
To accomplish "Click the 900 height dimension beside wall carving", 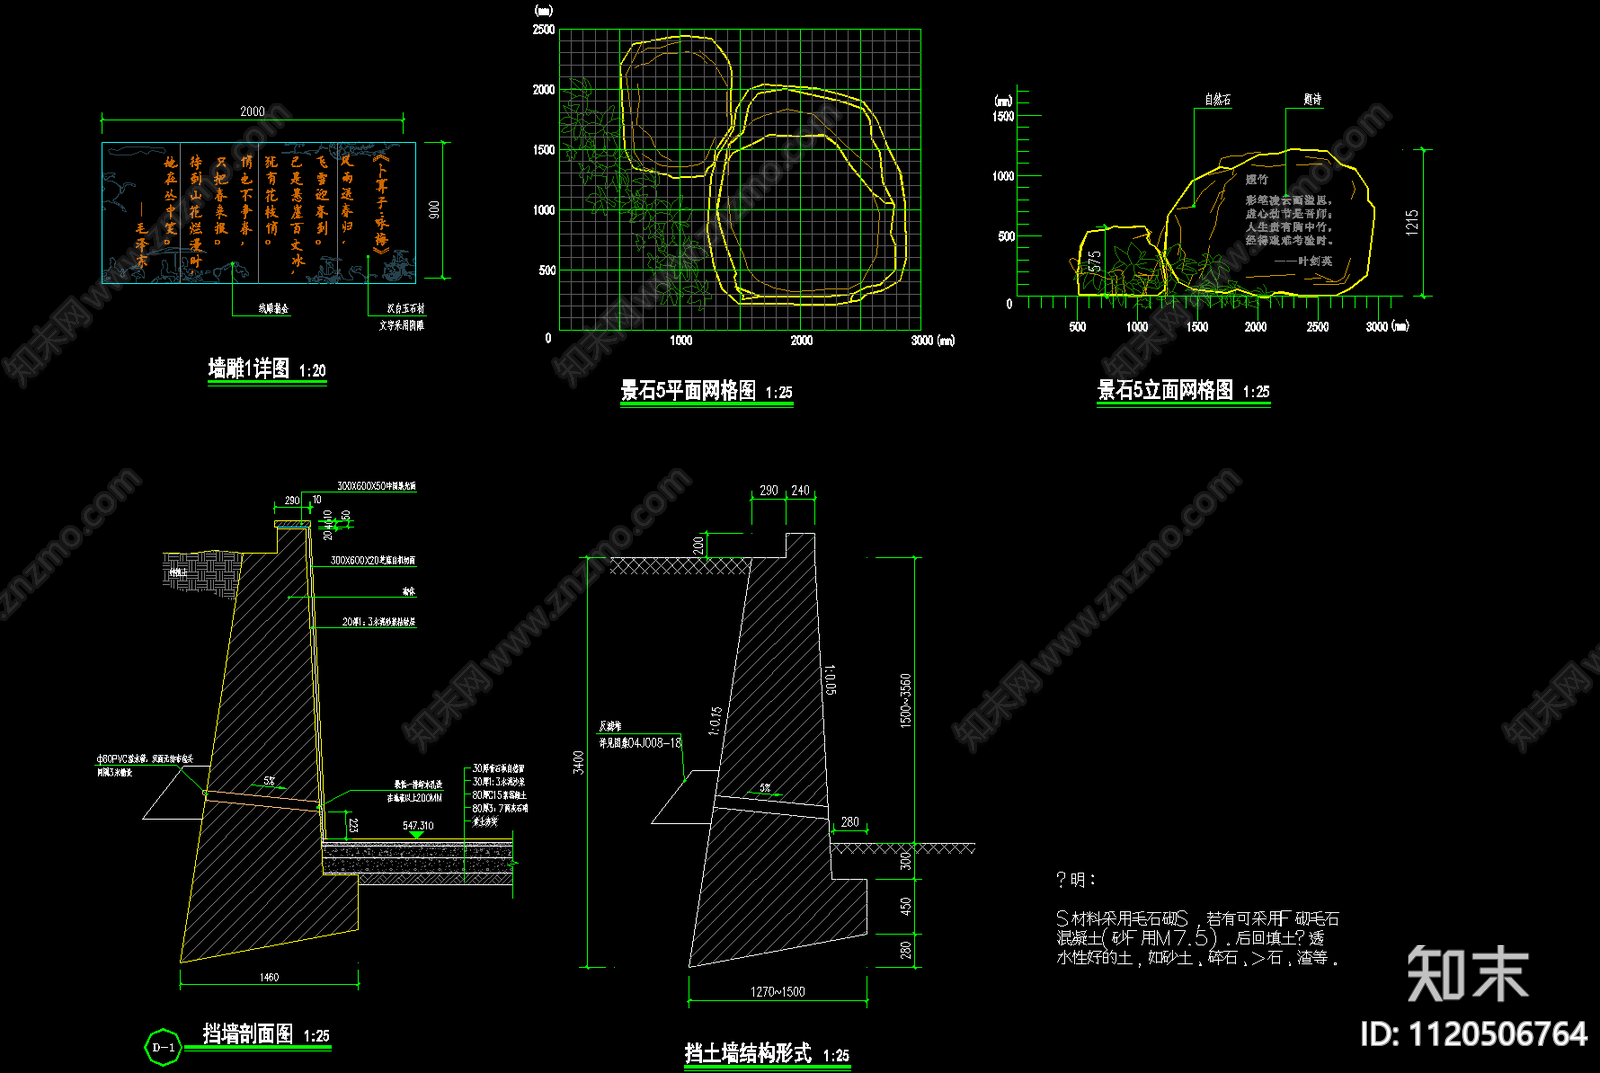I will coord(433,210).
